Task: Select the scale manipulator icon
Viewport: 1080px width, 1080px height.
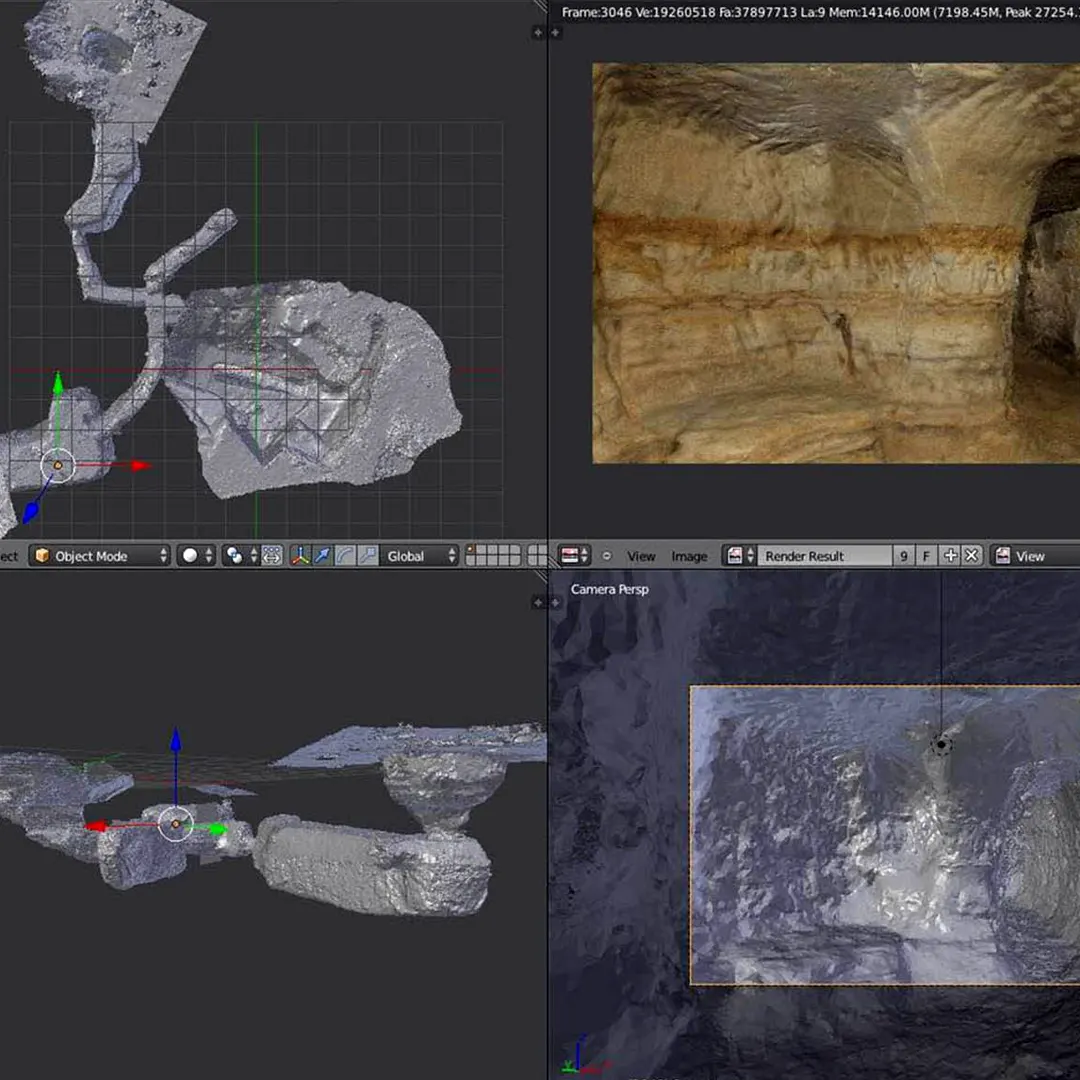Action: [x=367, y=556]
